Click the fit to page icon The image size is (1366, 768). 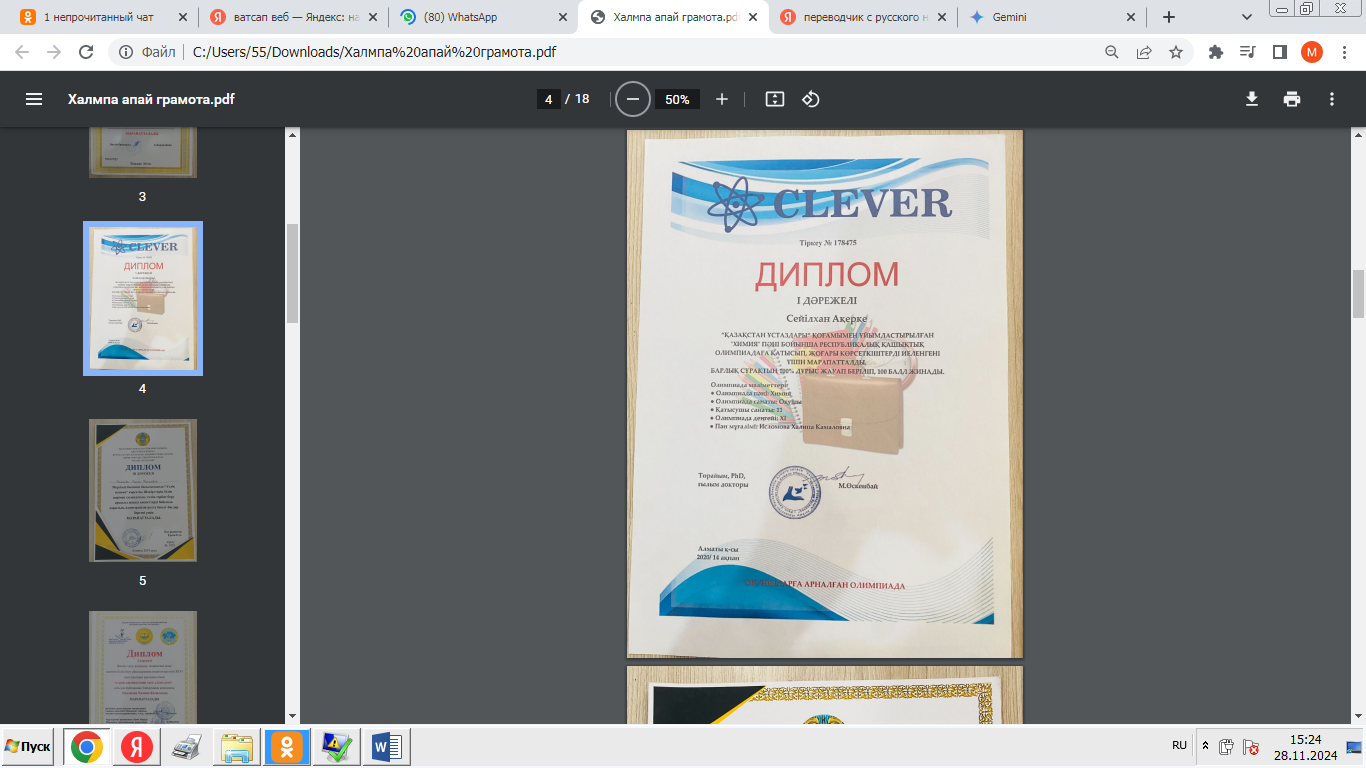775,99
